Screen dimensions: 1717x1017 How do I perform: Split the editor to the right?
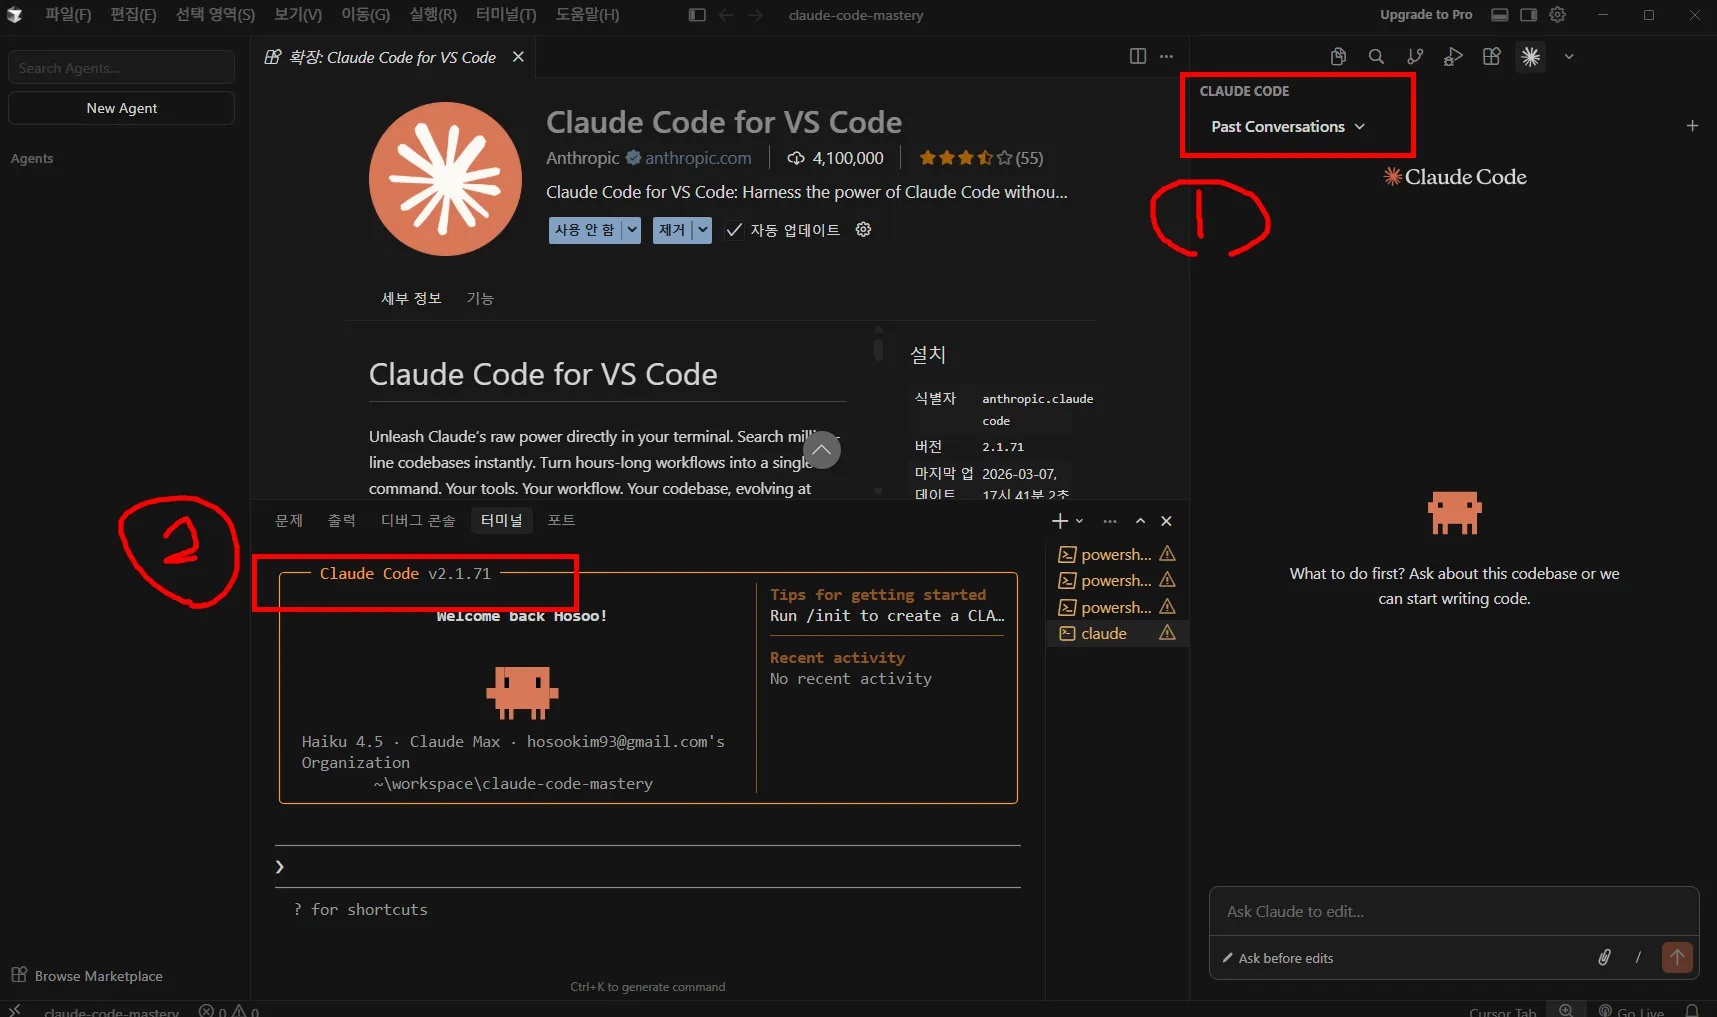point(1138,56)
